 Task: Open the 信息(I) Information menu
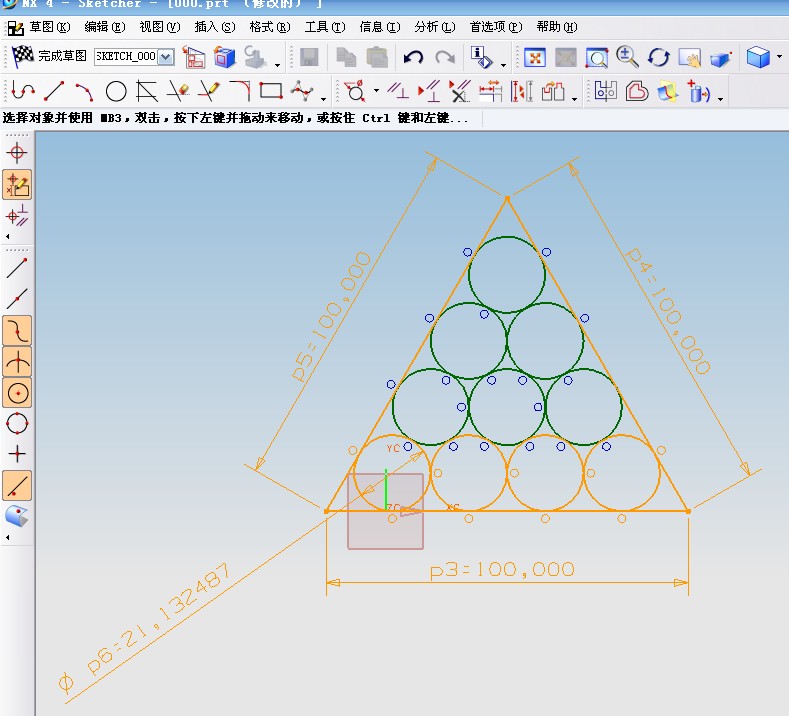pos(379,27)
